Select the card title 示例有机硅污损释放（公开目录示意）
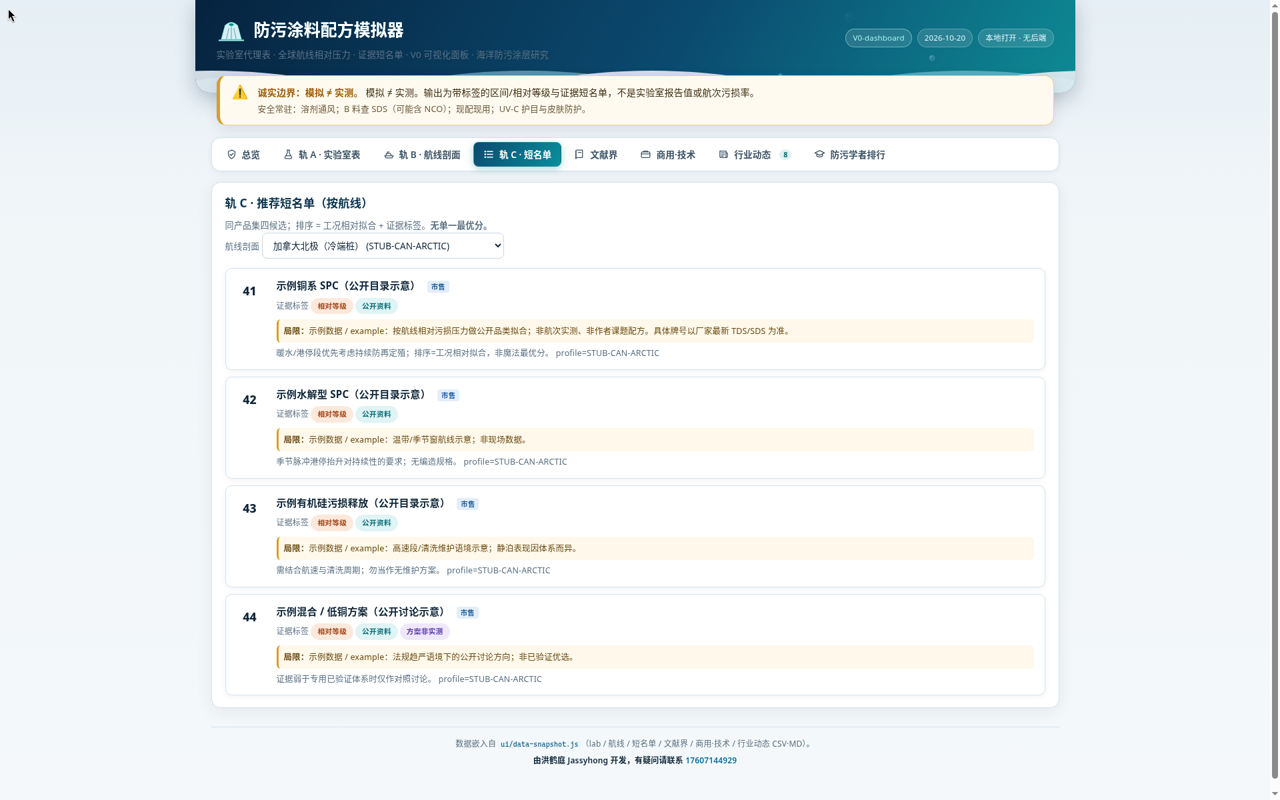 pyautogui.click(x=361, y=504)
